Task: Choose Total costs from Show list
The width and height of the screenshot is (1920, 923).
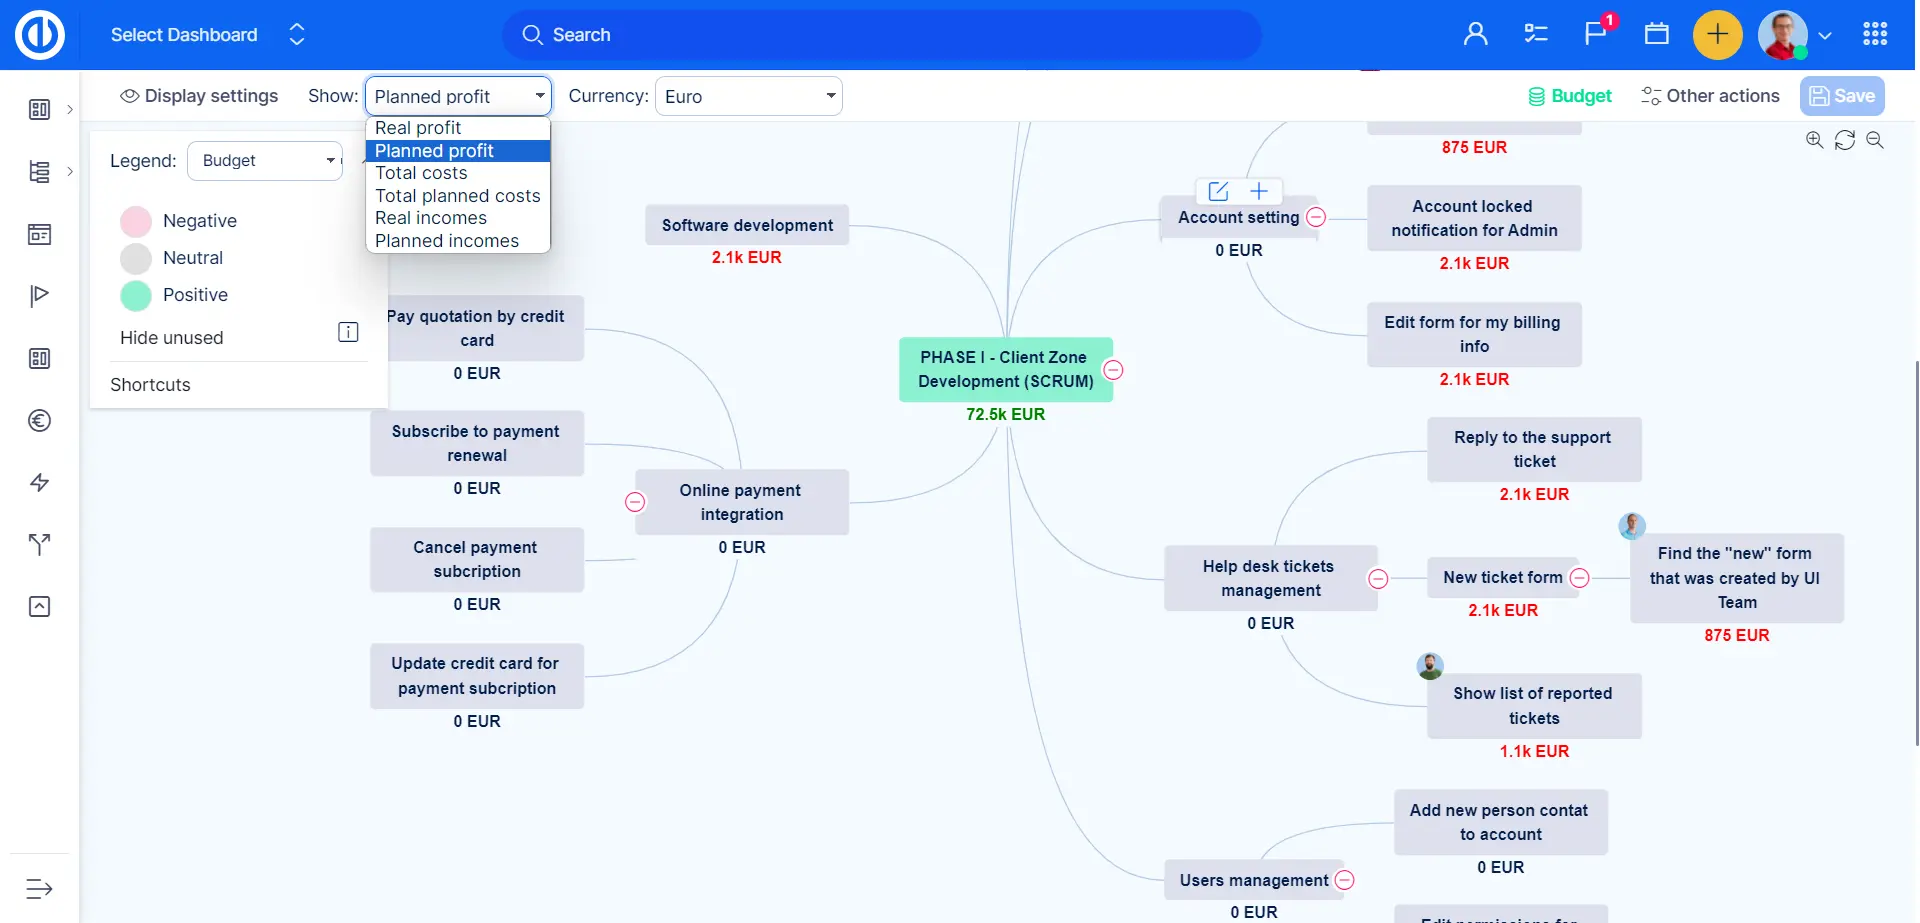Action: pos(421,173)
